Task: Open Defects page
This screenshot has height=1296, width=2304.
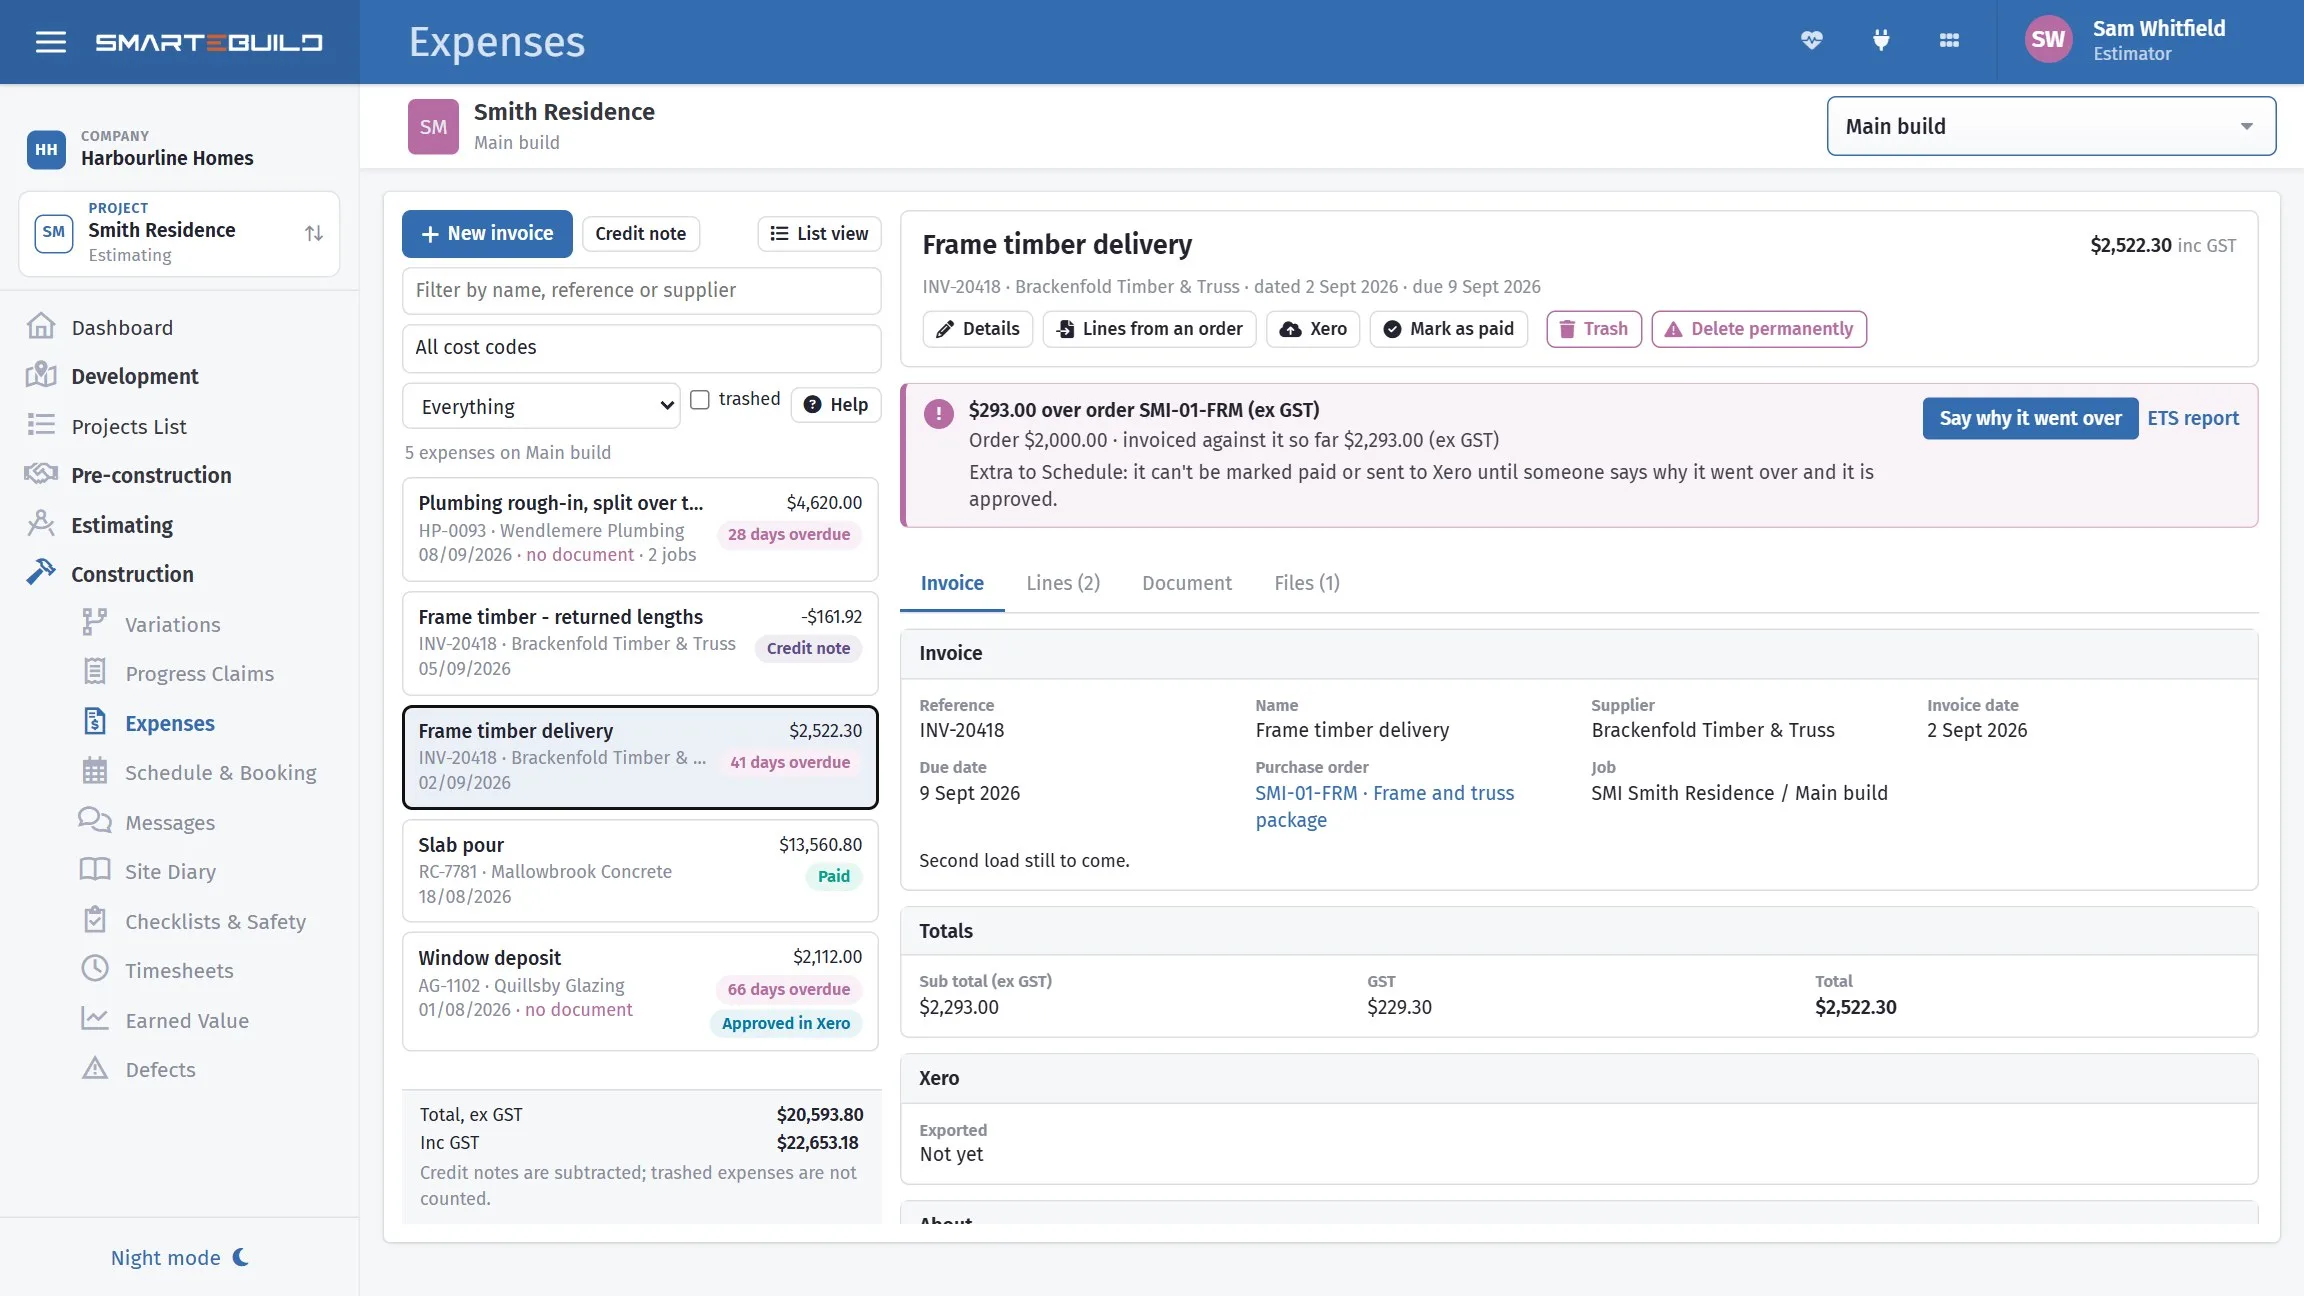Action: tap(160, 1069)
